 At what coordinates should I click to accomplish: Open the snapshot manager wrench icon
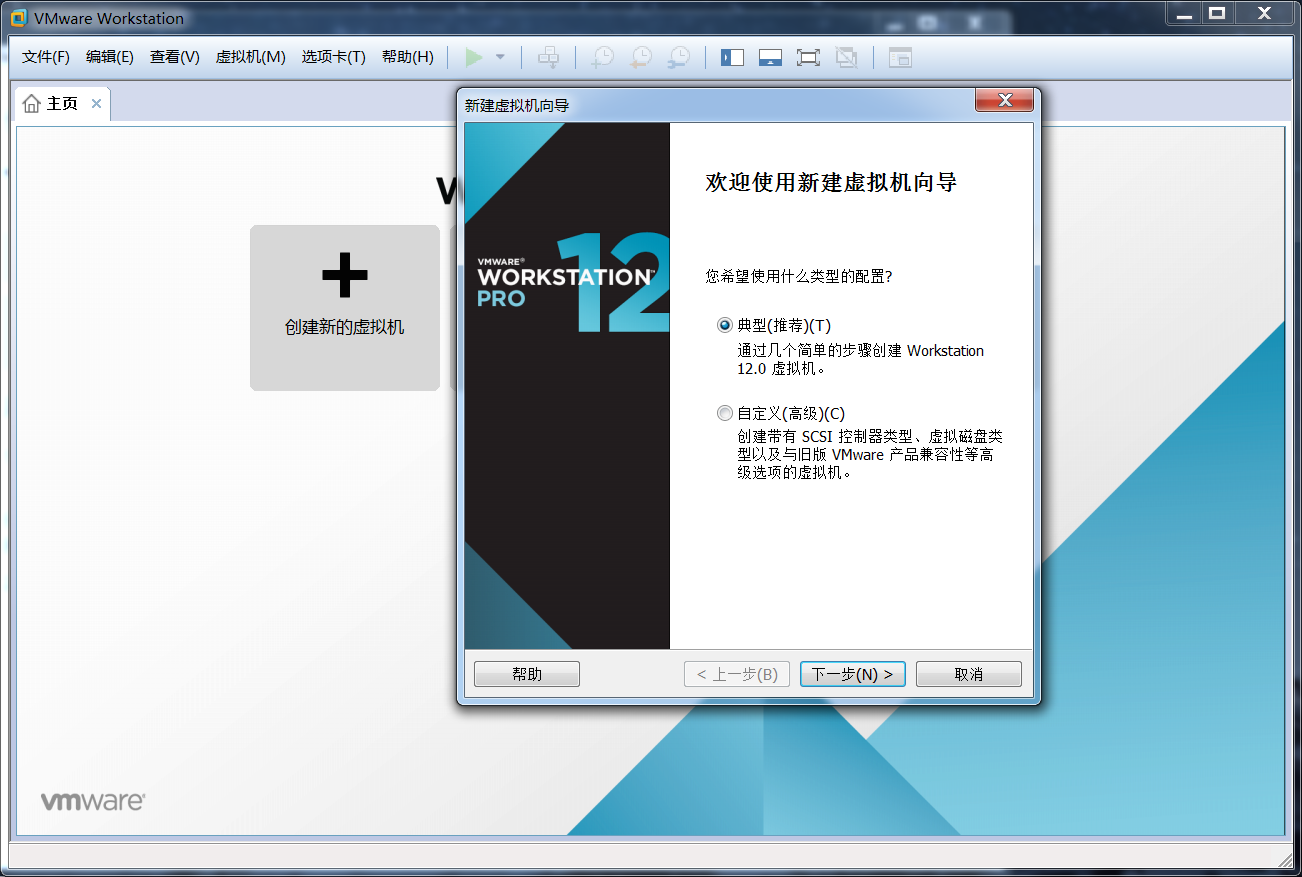point(678,57)
